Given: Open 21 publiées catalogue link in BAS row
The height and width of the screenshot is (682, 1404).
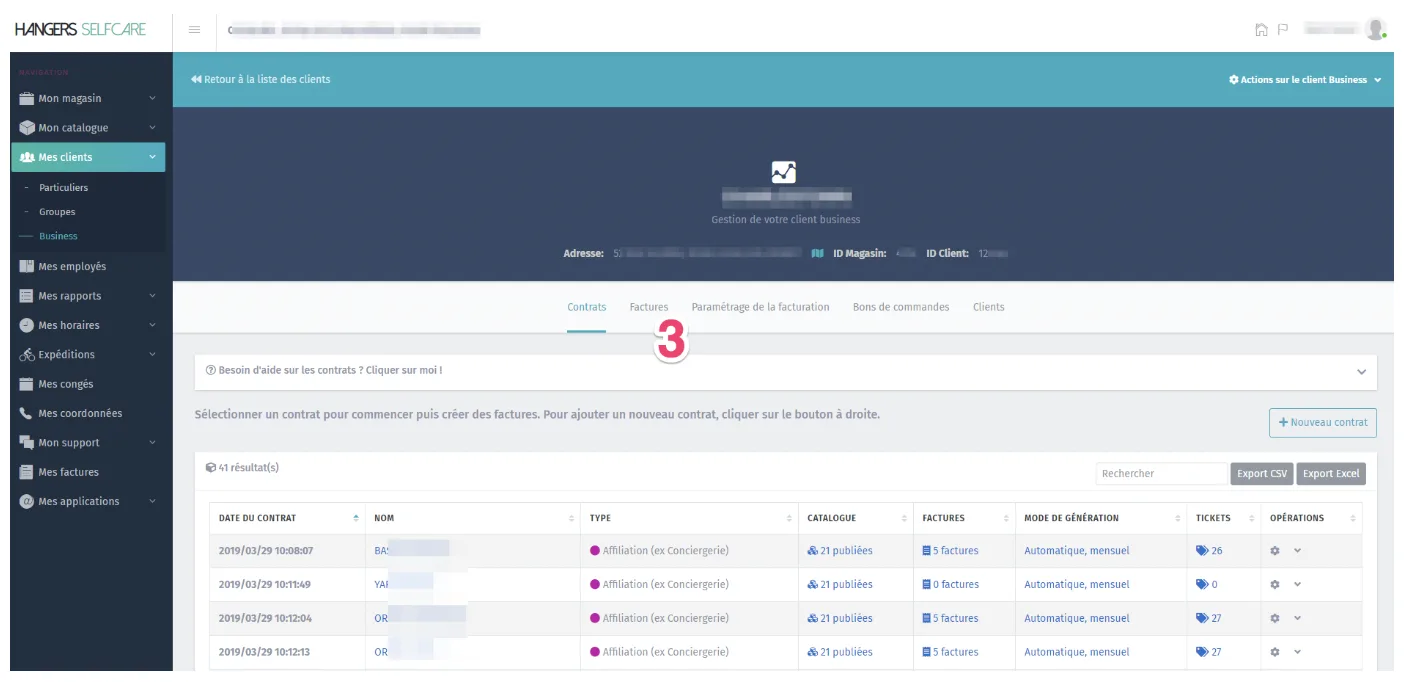Looking at the screenshot, I should [840, 551].
